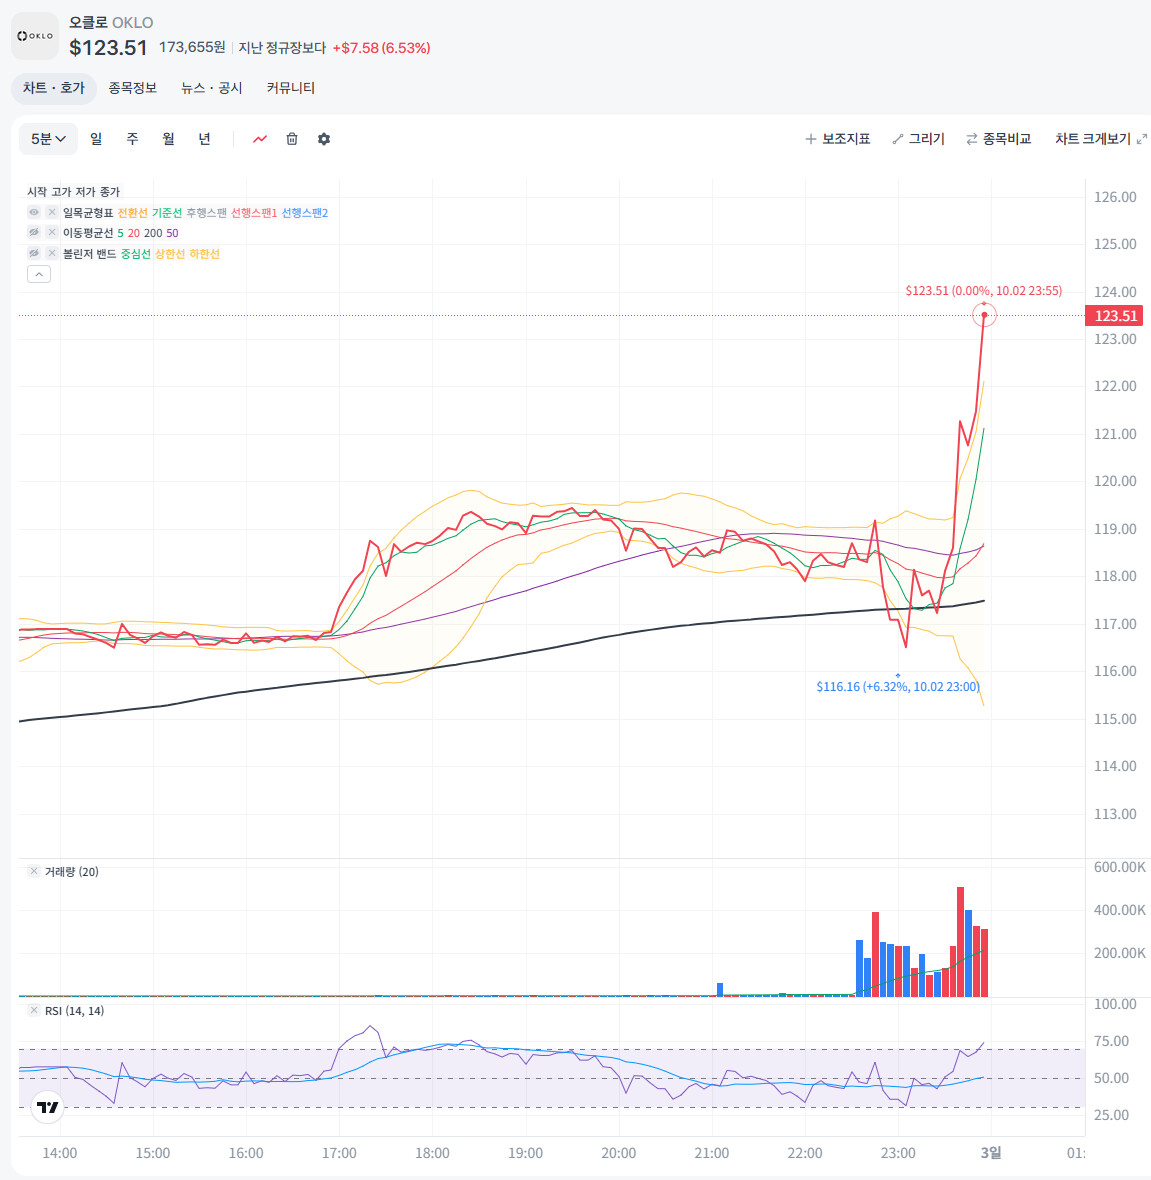Click the 그리기 drawing tool button
This screenshot has height=1180, width=1151.
point(918,139)
